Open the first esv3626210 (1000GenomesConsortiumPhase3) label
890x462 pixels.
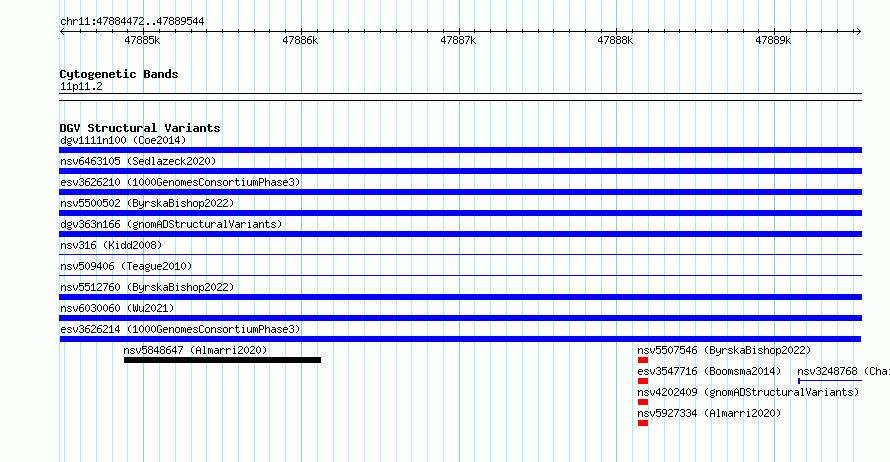pos(180,182)
